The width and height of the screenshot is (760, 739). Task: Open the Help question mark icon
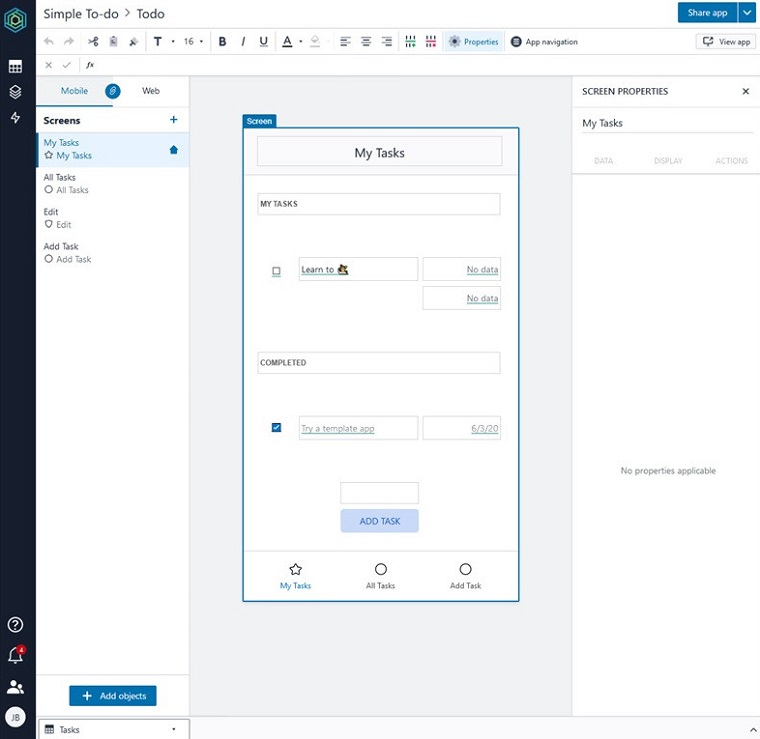click(15, 625)
